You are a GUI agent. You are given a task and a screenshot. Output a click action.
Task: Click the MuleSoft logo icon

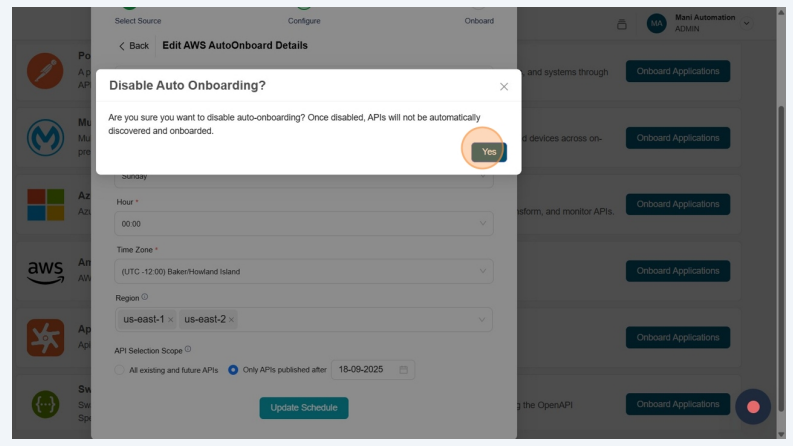pos(45,137)
